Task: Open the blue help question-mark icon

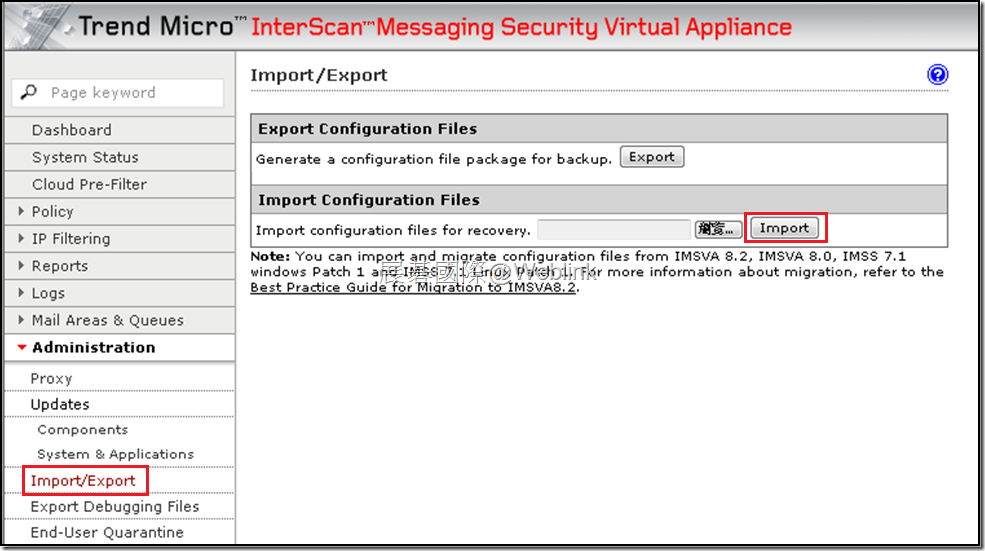Action: click(937, 75)
